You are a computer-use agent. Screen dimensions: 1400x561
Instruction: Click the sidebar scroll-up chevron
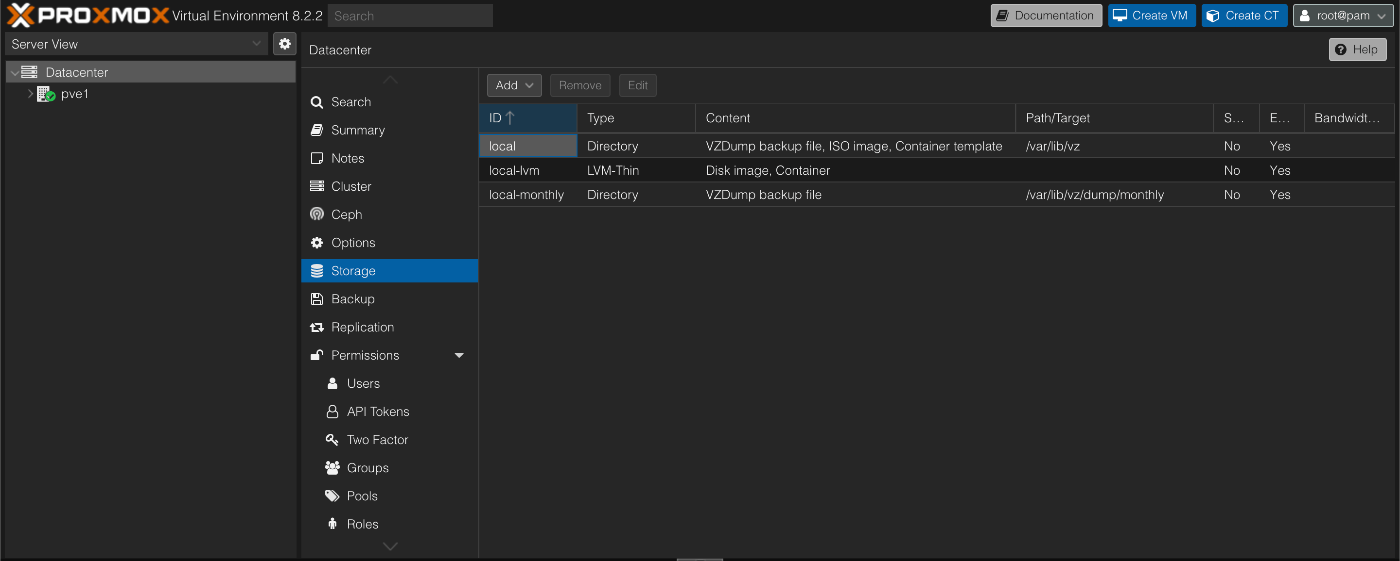tap(390, 80)
